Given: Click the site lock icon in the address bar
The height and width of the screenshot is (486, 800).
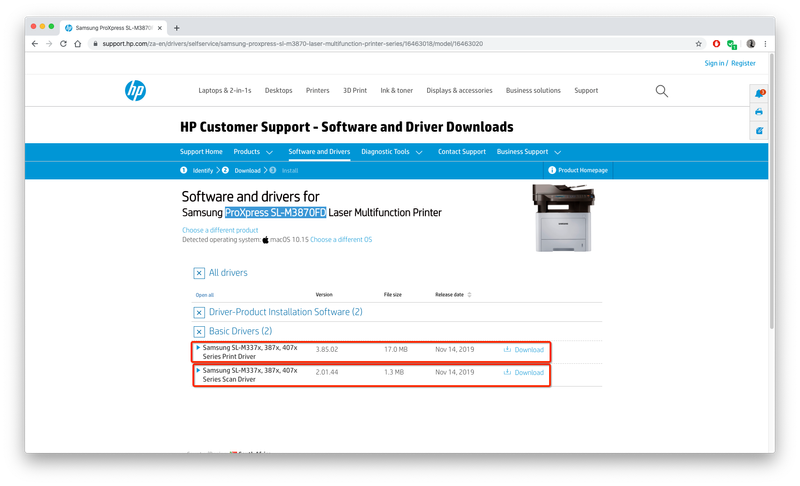Looking at the screenshot, I should click(95, 44).
